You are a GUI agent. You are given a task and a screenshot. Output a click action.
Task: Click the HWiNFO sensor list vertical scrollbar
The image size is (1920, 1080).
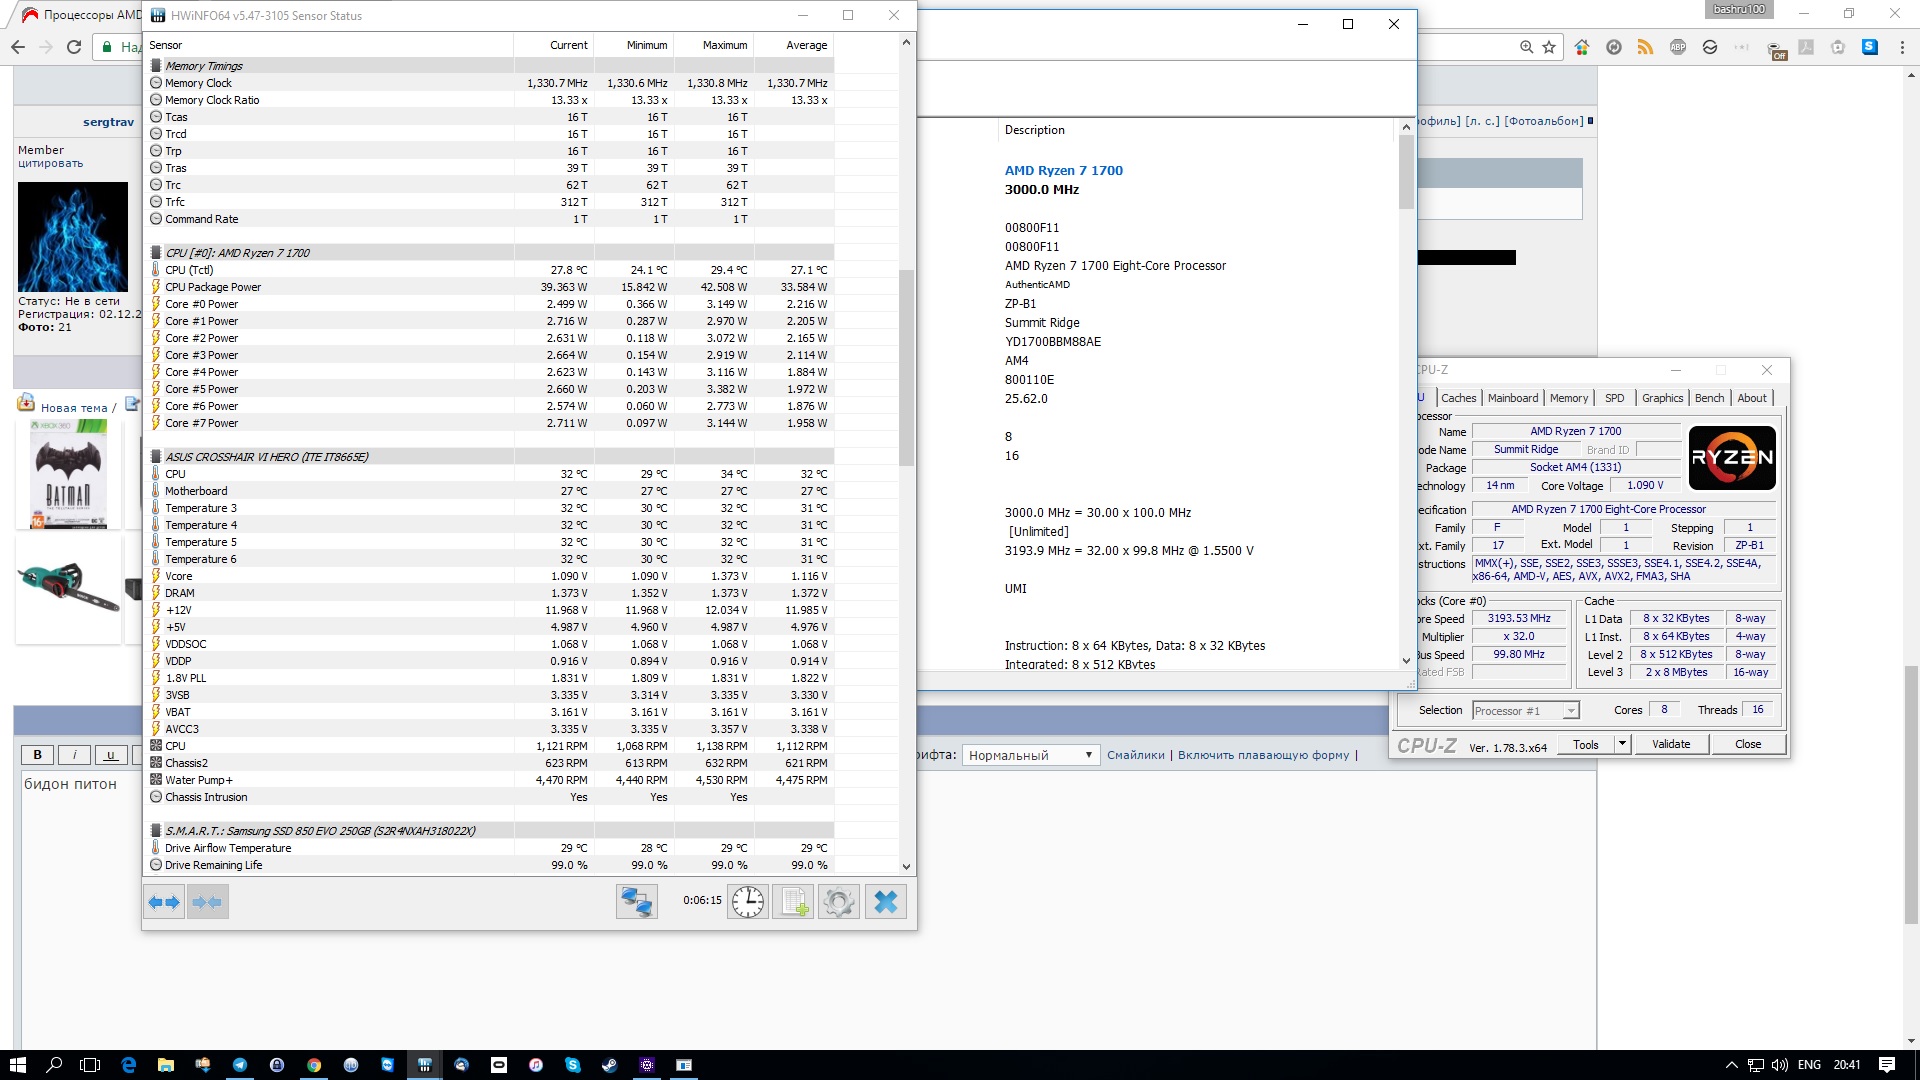[x=906, y=368]
